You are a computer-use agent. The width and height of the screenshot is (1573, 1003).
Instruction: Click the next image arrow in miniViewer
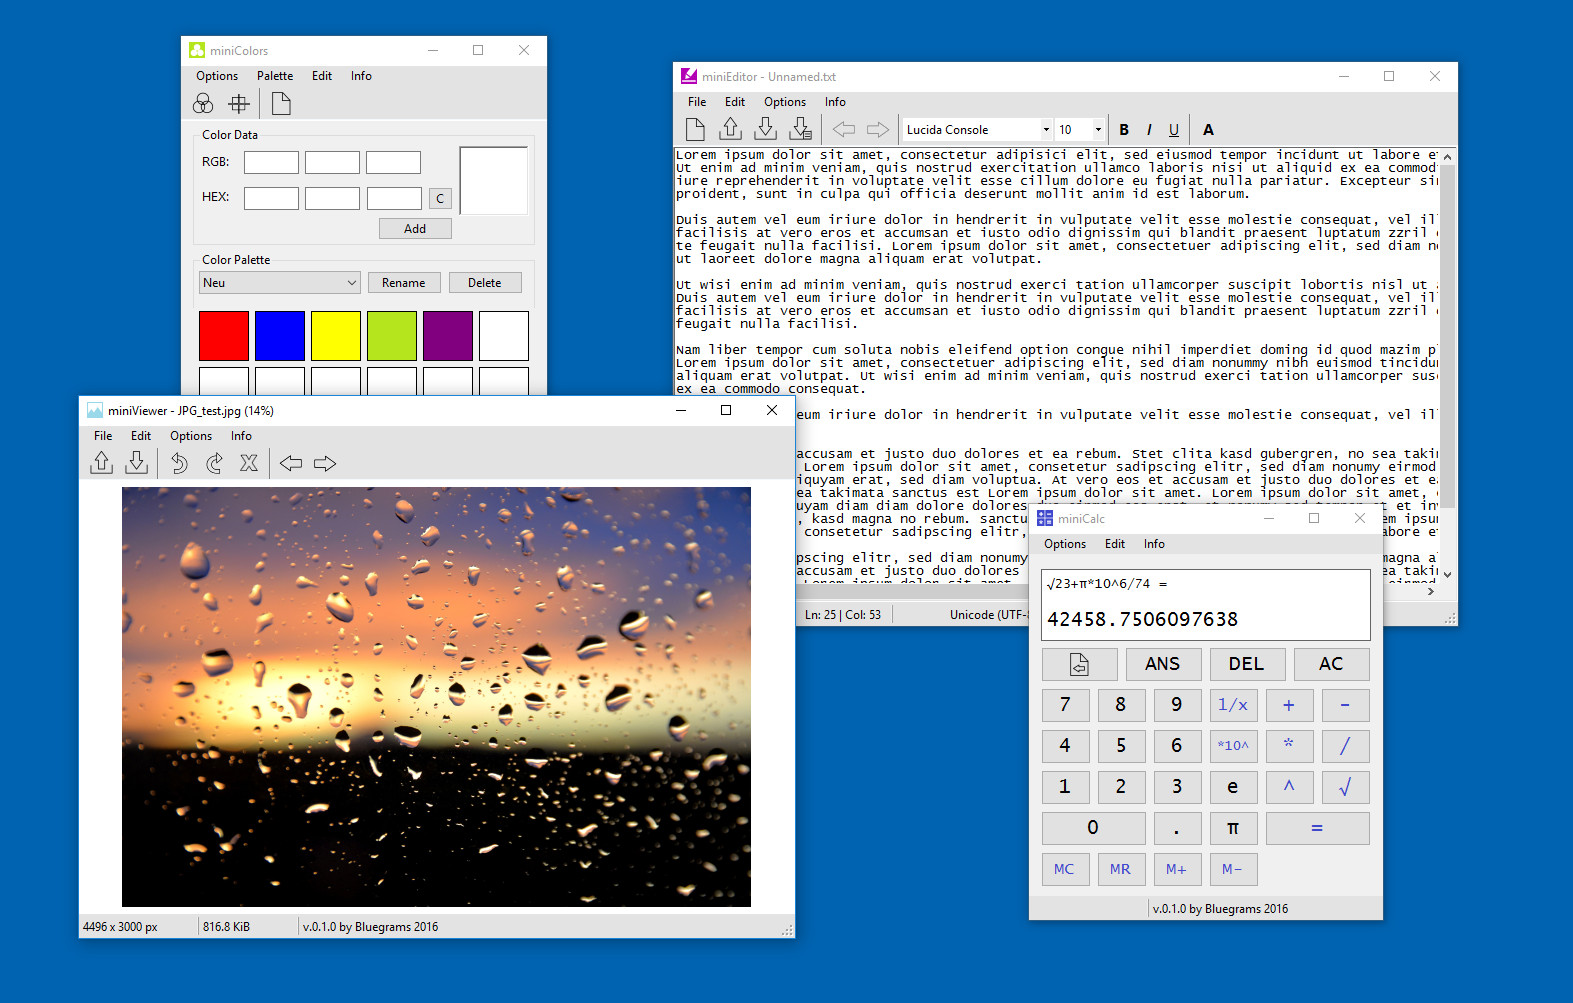coord(325,463)
